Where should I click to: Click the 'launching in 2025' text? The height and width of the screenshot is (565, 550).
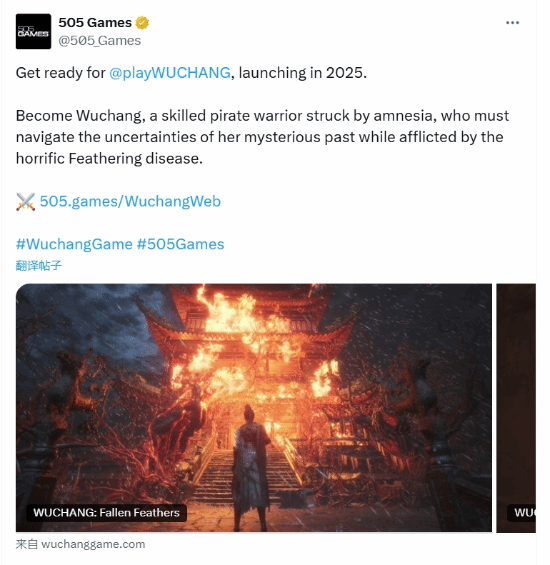[303, 73]
